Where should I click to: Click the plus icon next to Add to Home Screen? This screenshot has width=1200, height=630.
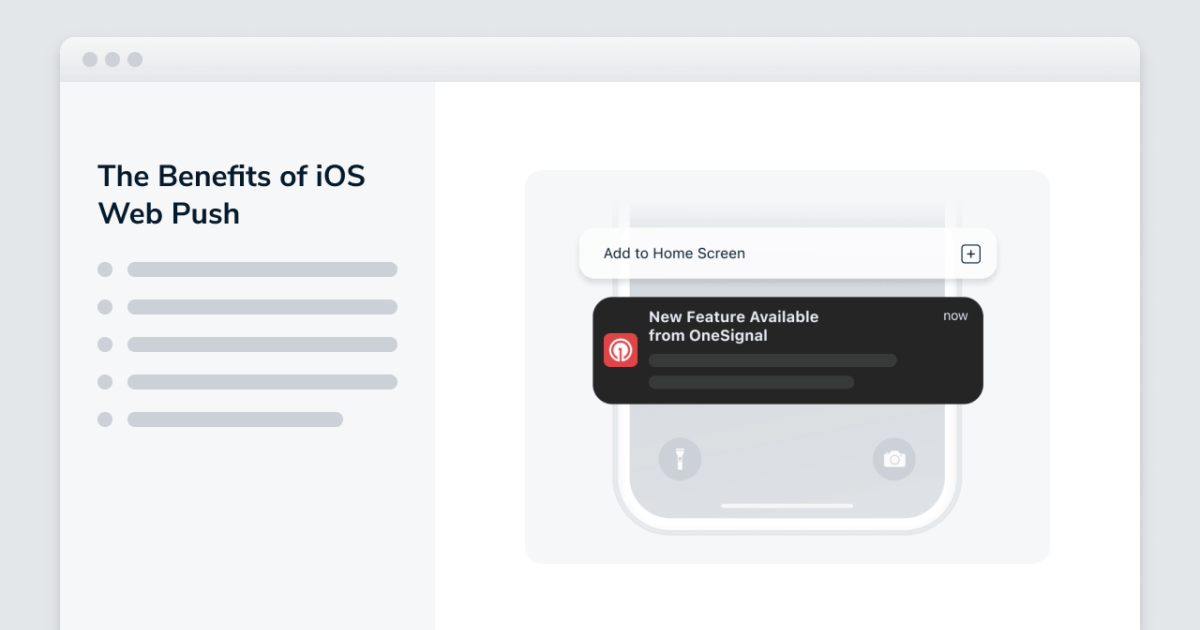(970, 253)
